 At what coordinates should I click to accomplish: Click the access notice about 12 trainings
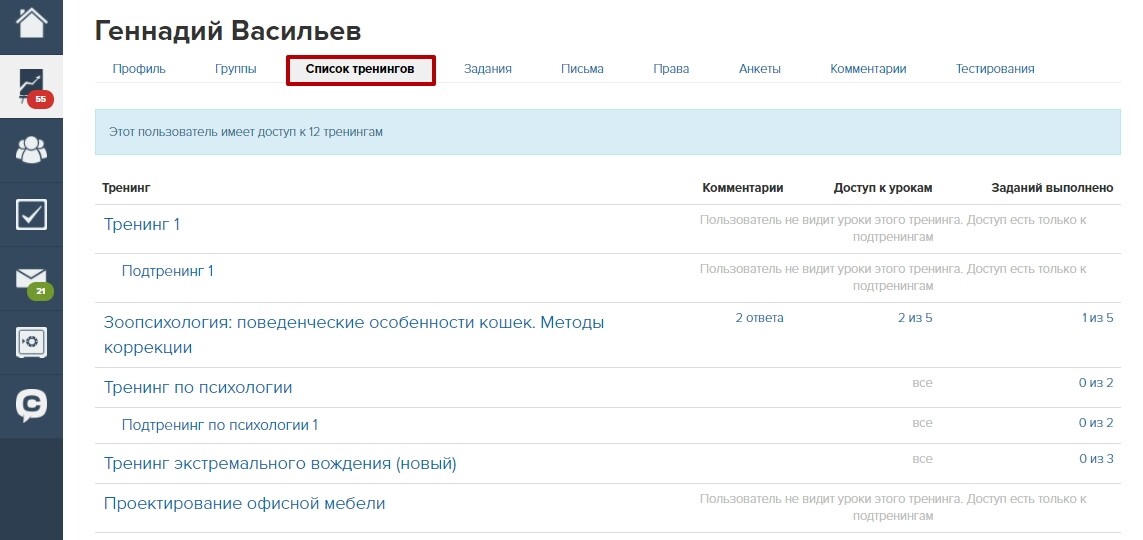coord(607,132)
